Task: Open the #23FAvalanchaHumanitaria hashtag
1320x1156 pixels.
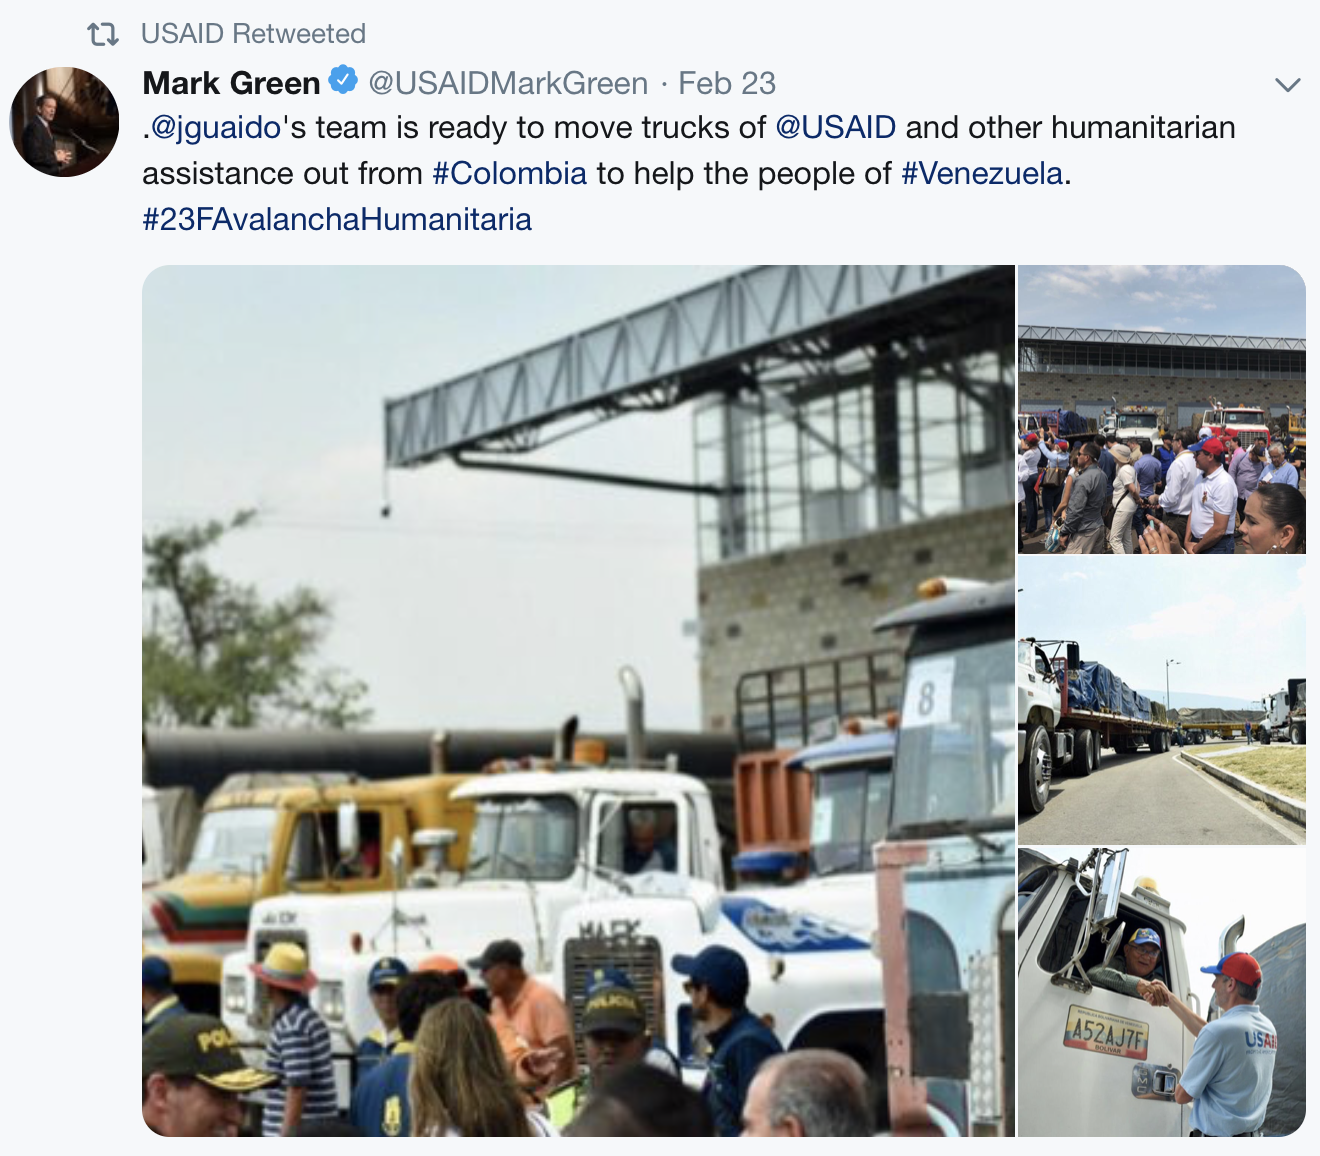Action: click(x=337, y=220)
